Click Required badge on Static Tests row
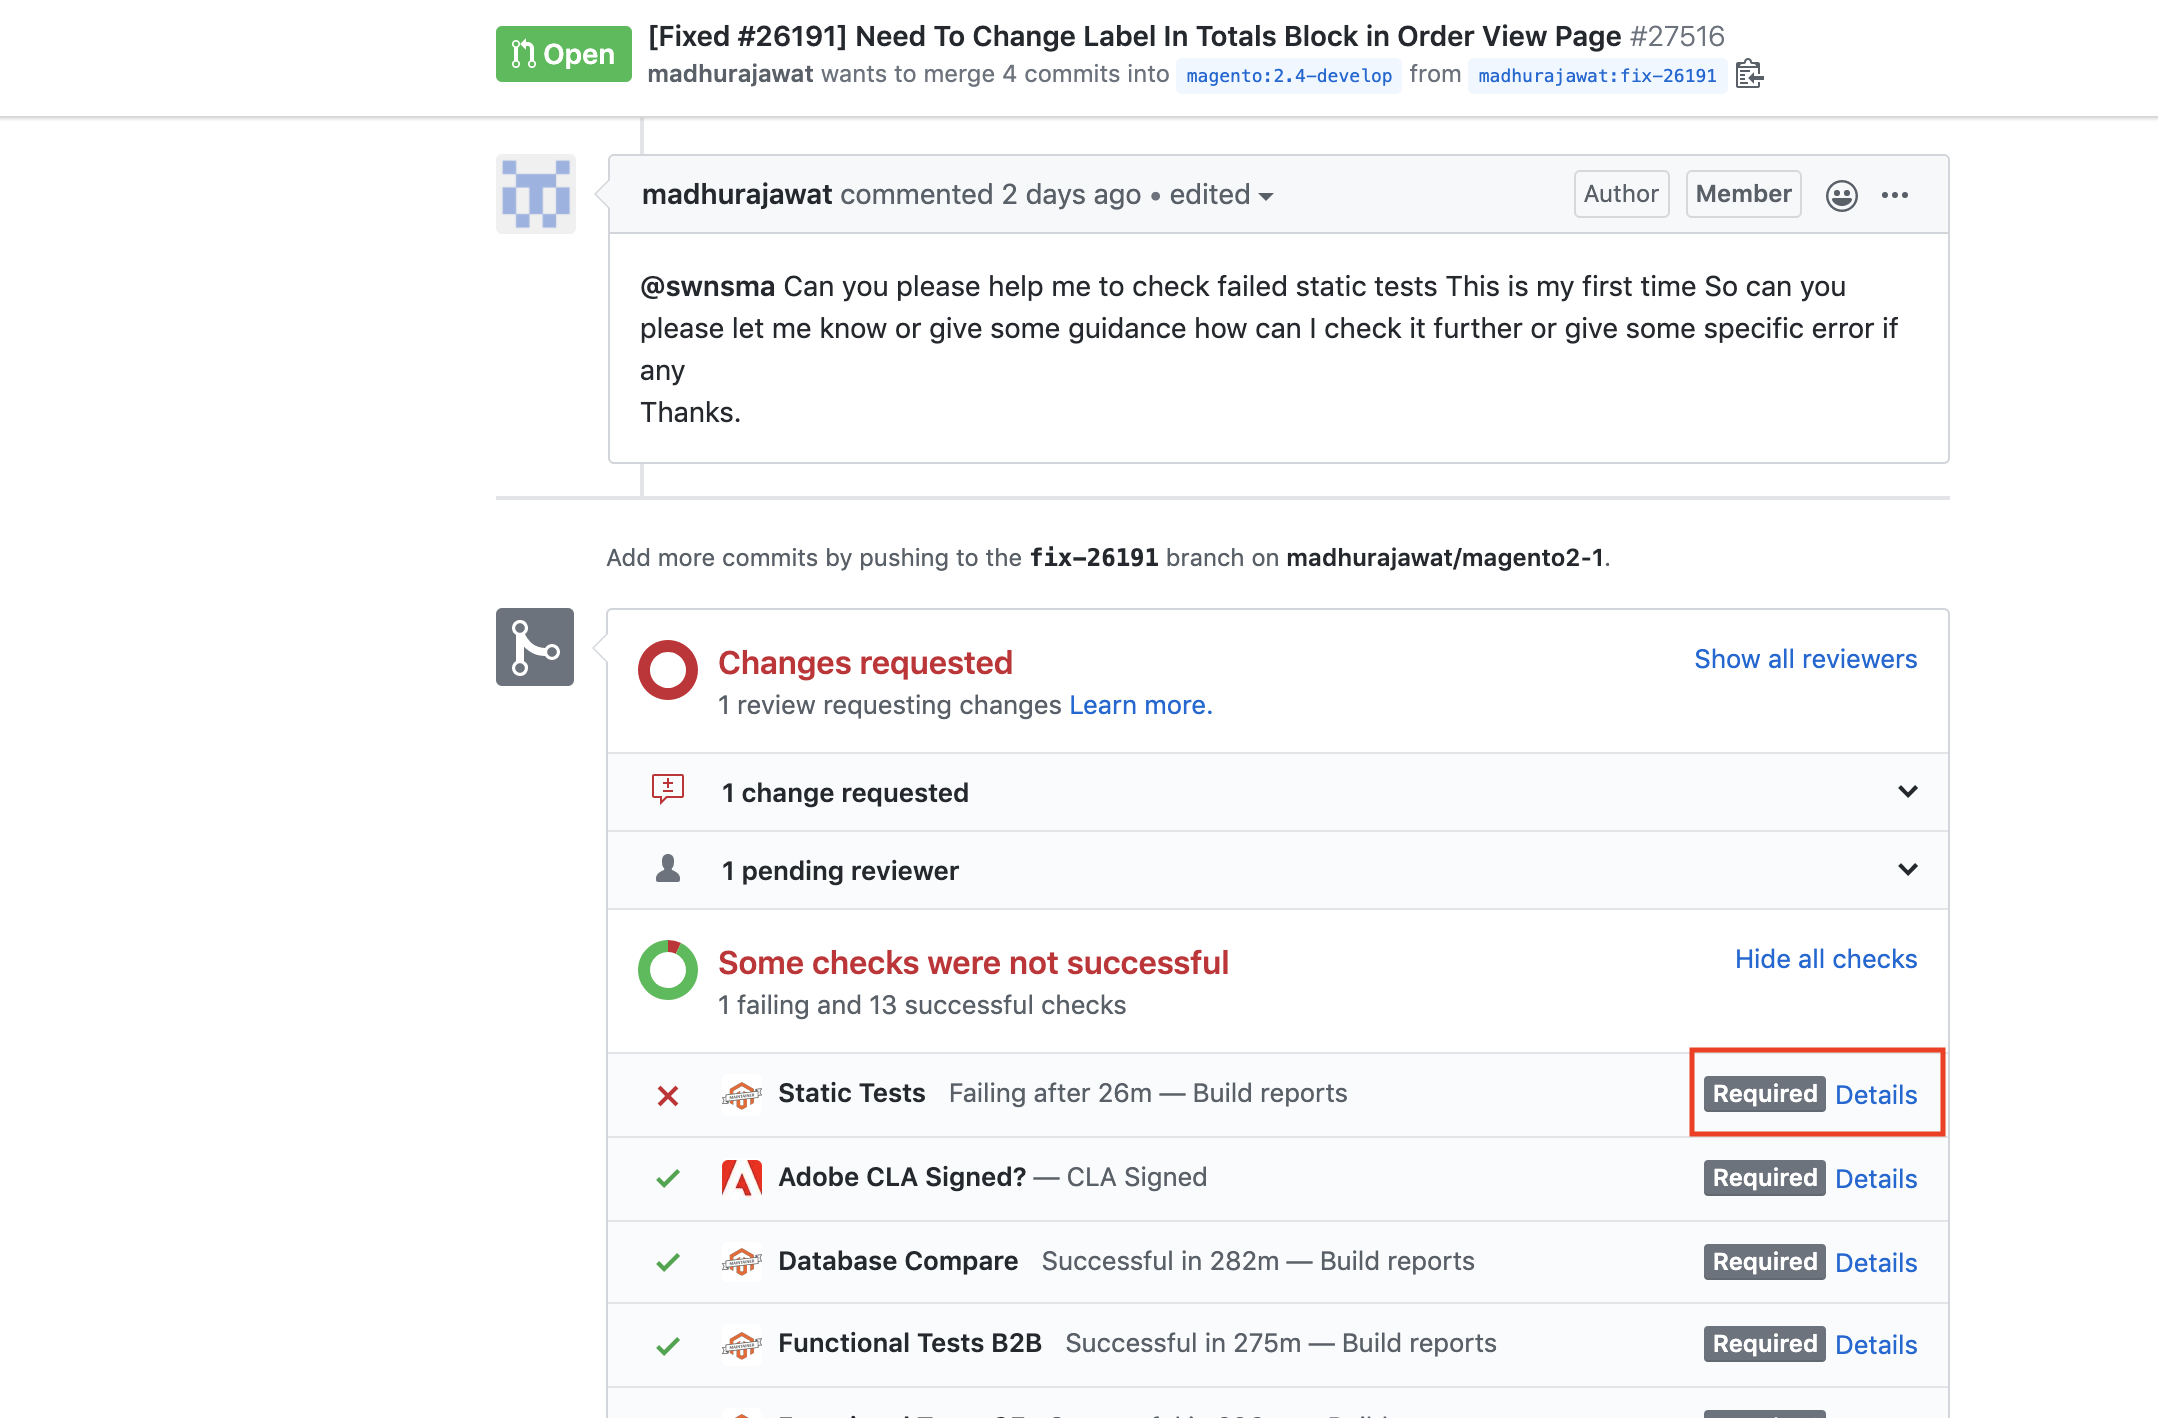Viewport: 2158px width, 1418px height. [1765, 1094]
